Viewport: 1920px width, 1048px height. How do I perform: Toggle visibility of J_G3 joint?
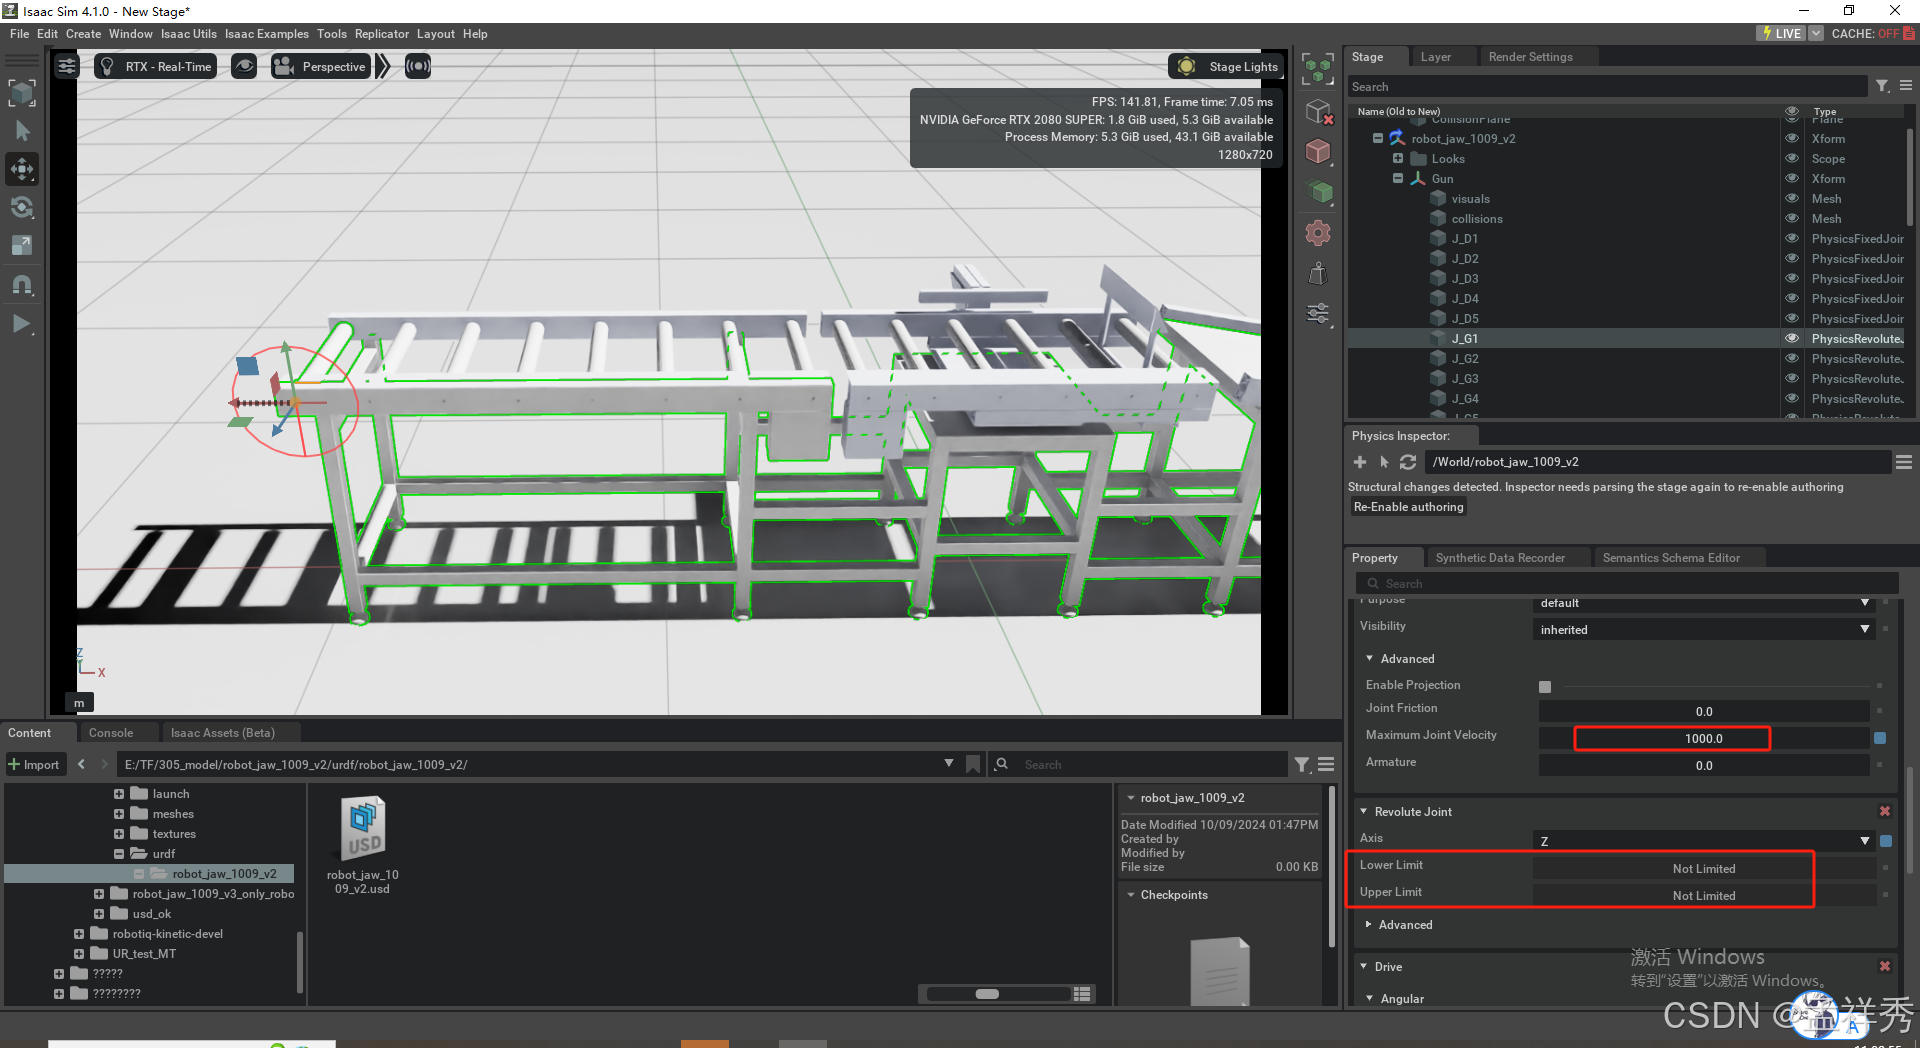pyautogui.click(x=1792, y=378)
